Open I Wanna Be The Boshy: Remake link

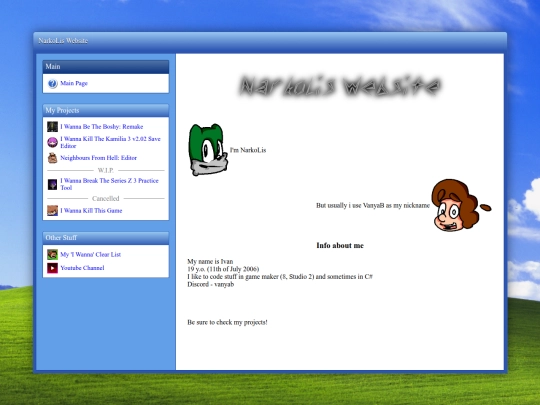coord(102,127)
